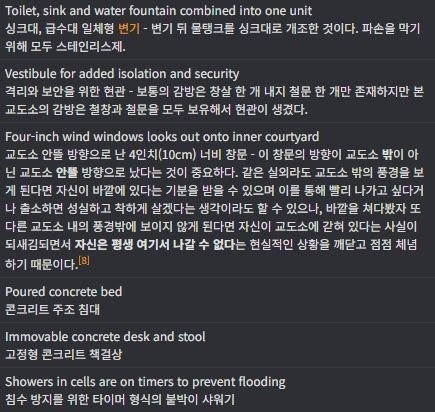Click 'Showers in cells are on timers' line

coord(145,382)
